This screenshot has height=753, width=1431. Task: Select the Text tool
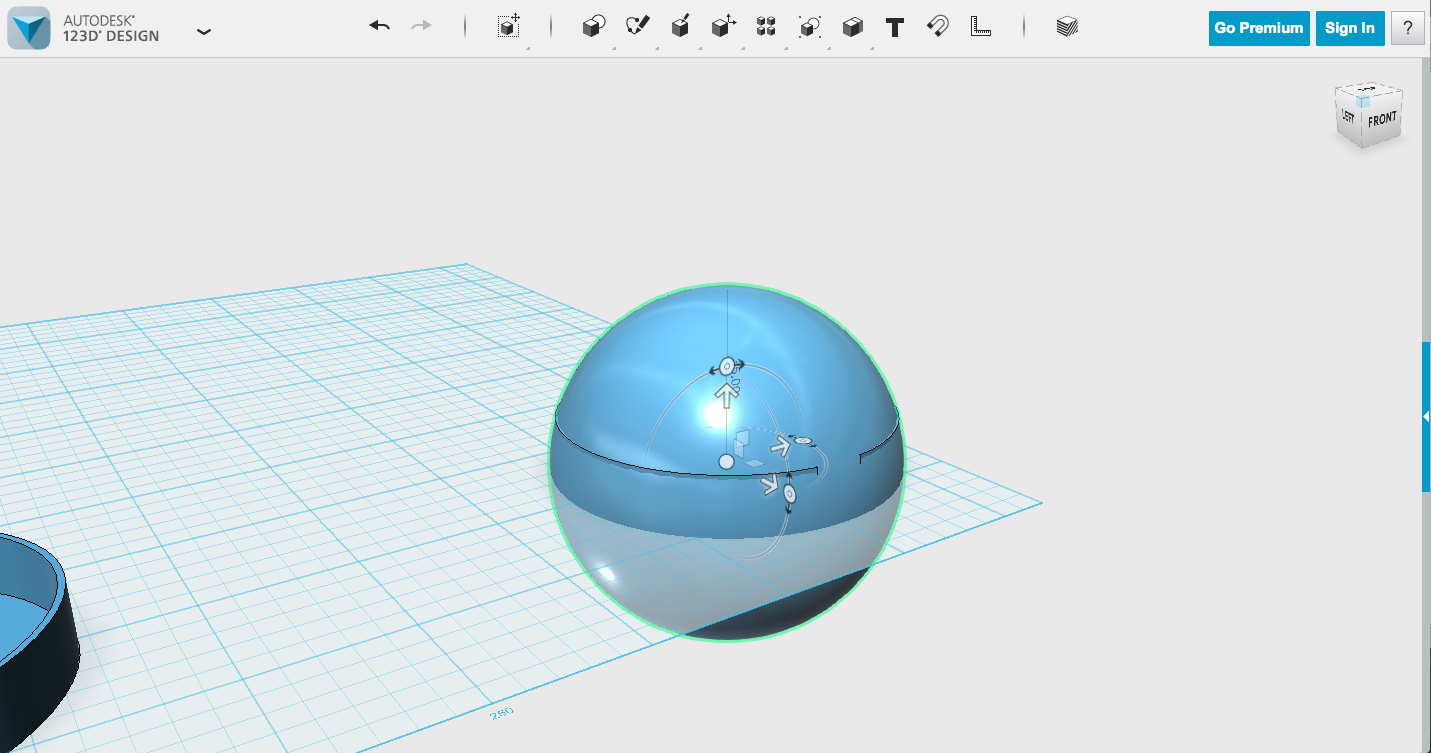[894, 27]
